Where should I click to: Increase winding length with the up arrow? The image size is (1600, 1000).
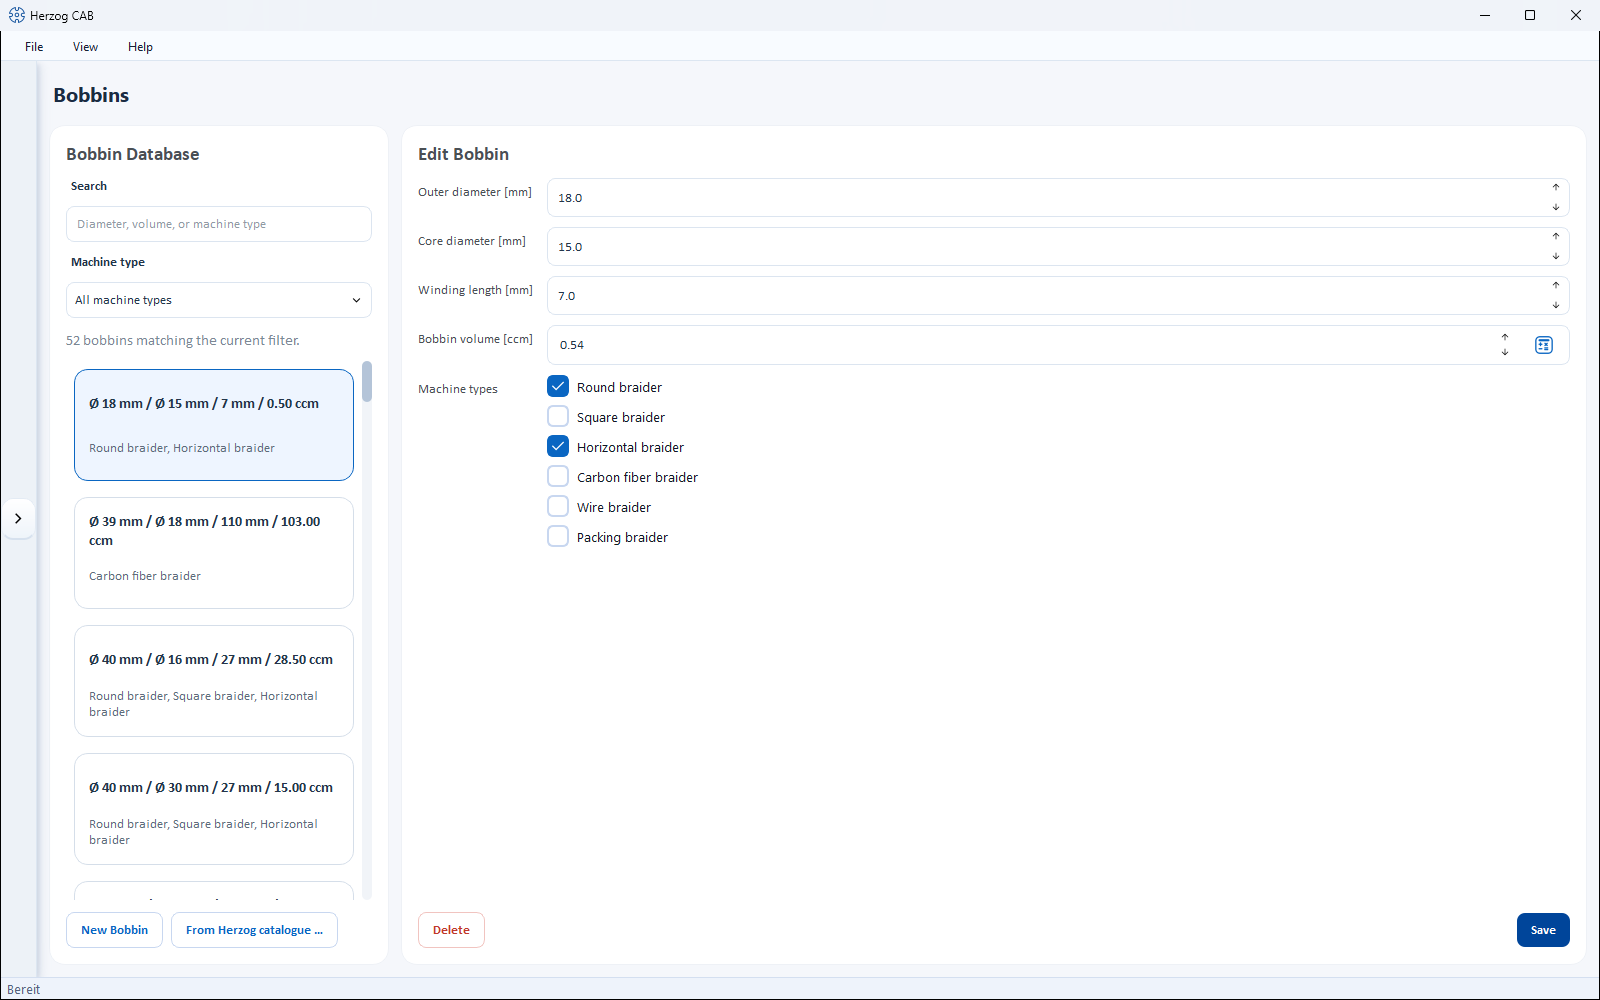point(1556,285)
